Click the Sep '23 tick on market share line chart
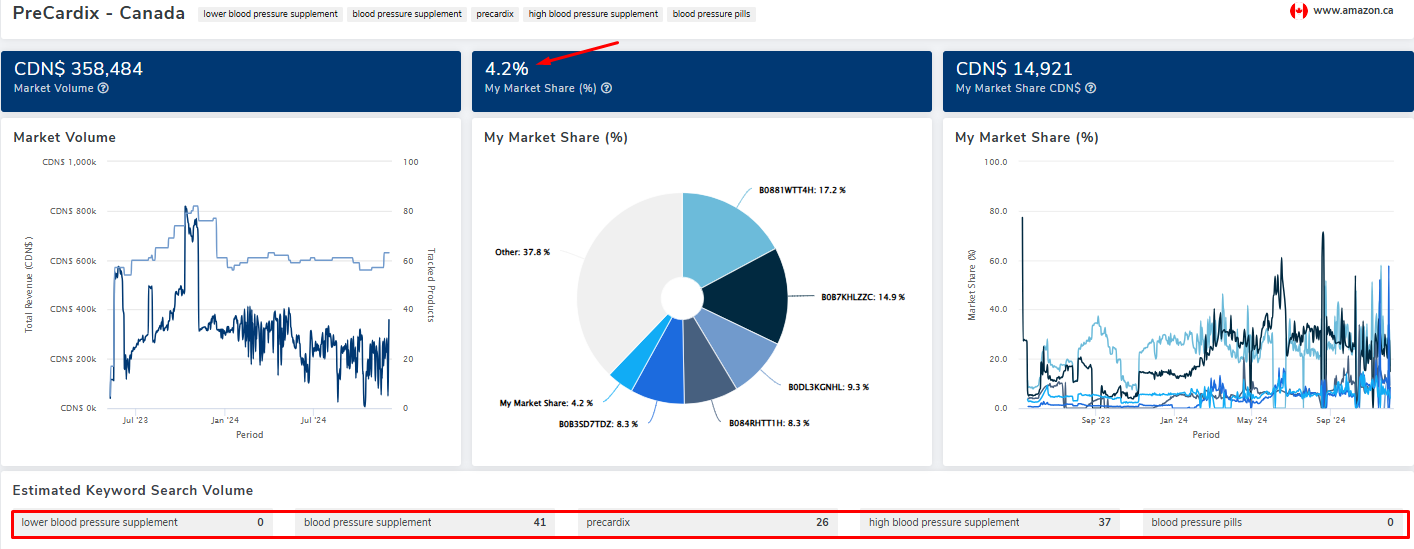This screenshot has width=1414, height=549. click(1096, 421)
